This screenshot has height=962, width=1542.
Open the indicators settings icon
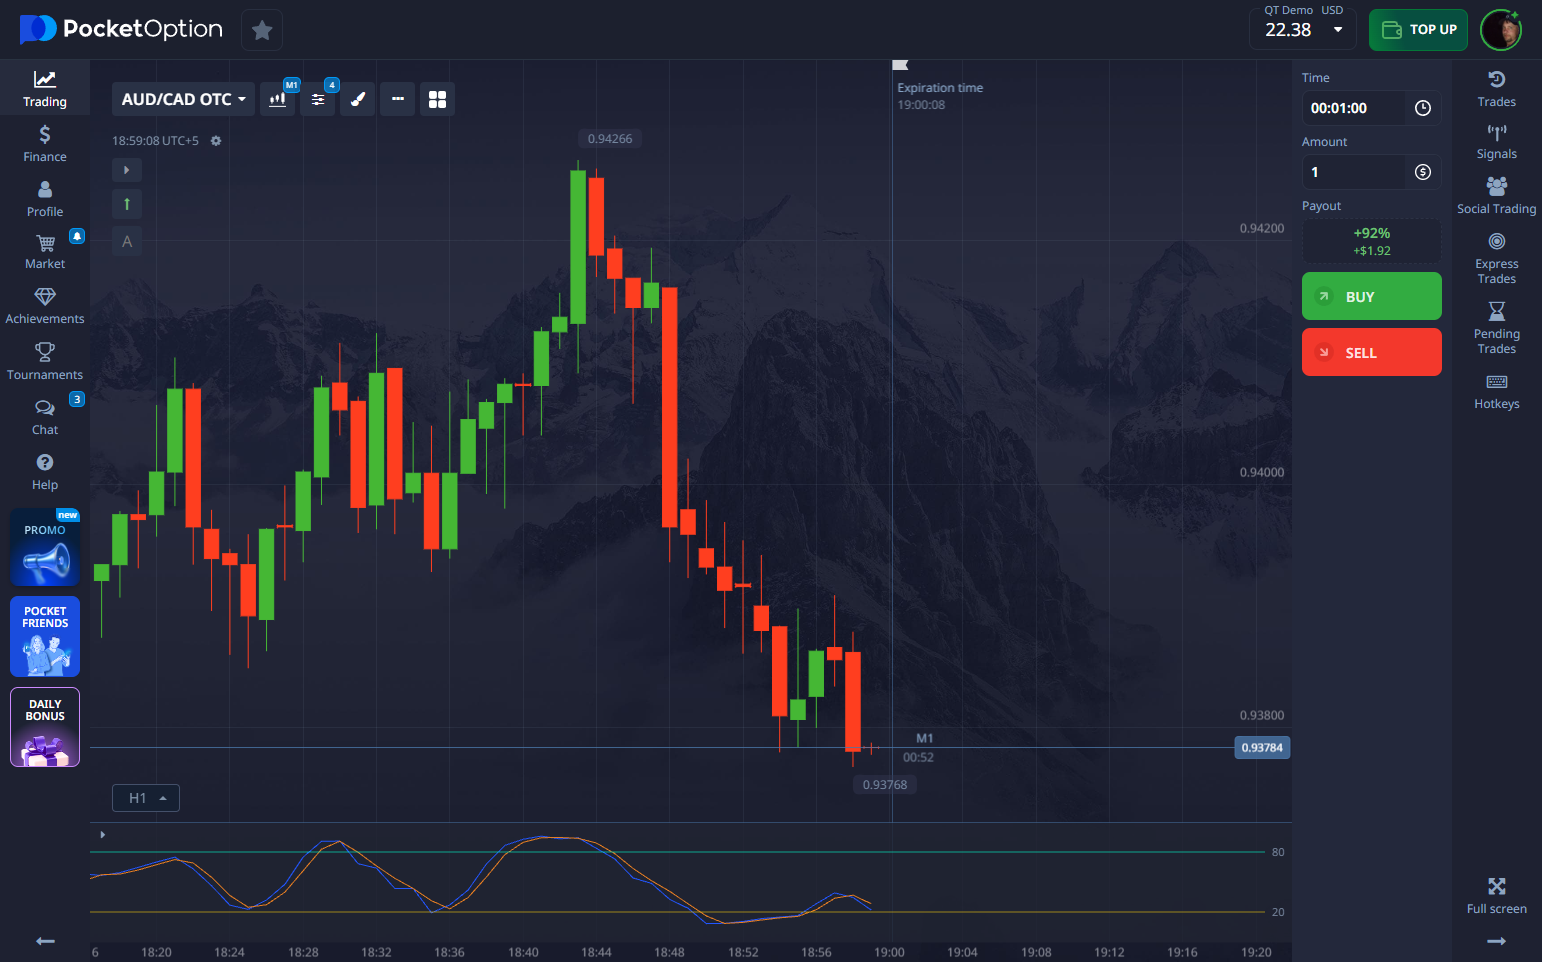click(x=318, y=99)
